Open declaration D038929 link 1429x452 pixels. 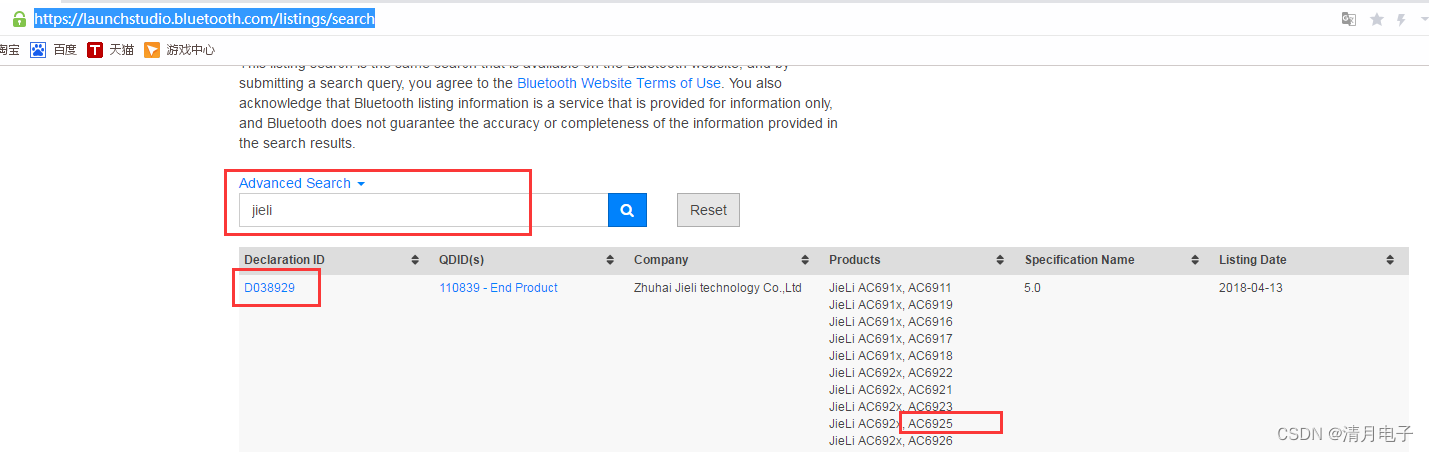(x=269, y=288)
